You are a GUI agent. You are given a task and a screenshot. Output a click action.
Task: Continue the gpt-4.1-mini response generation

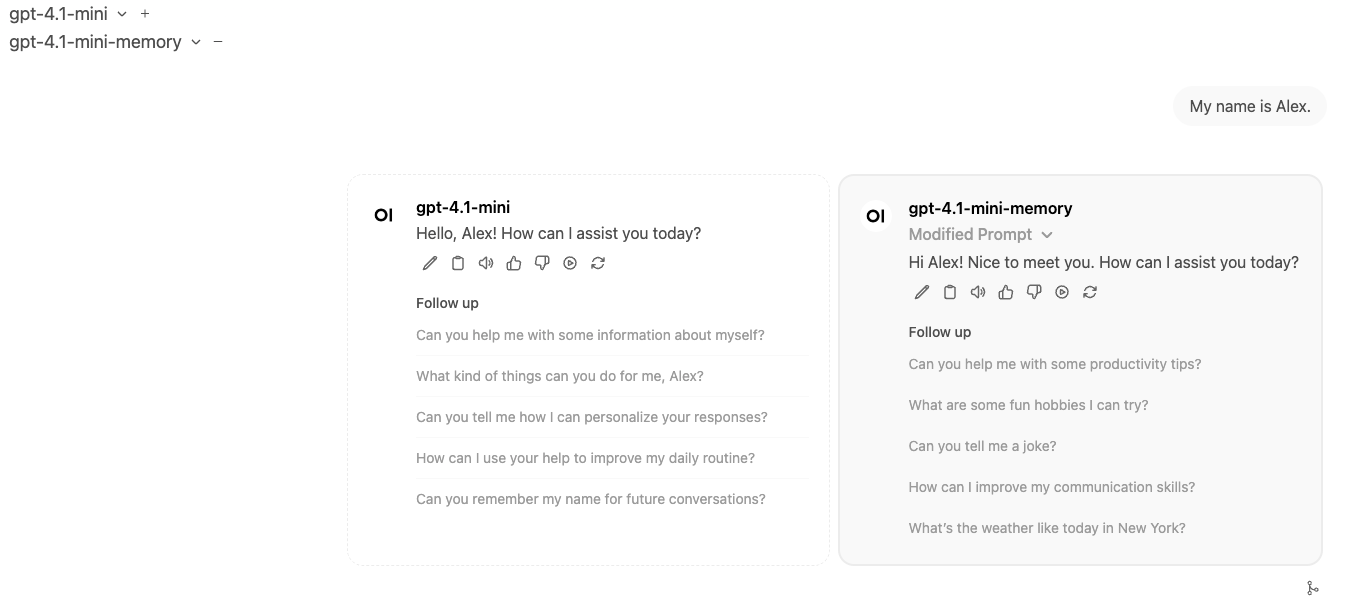569,262
